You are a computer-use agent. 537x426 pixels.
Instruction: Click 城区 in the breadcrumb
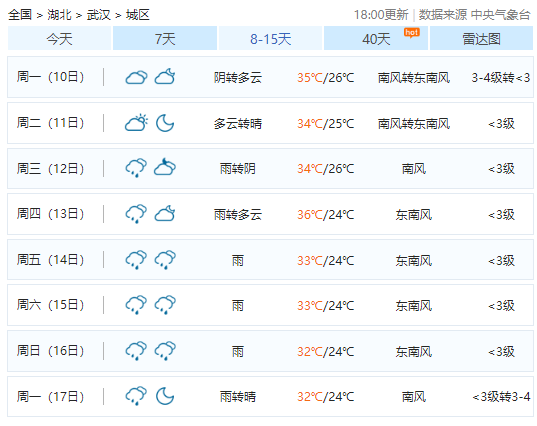coord(138,15)
